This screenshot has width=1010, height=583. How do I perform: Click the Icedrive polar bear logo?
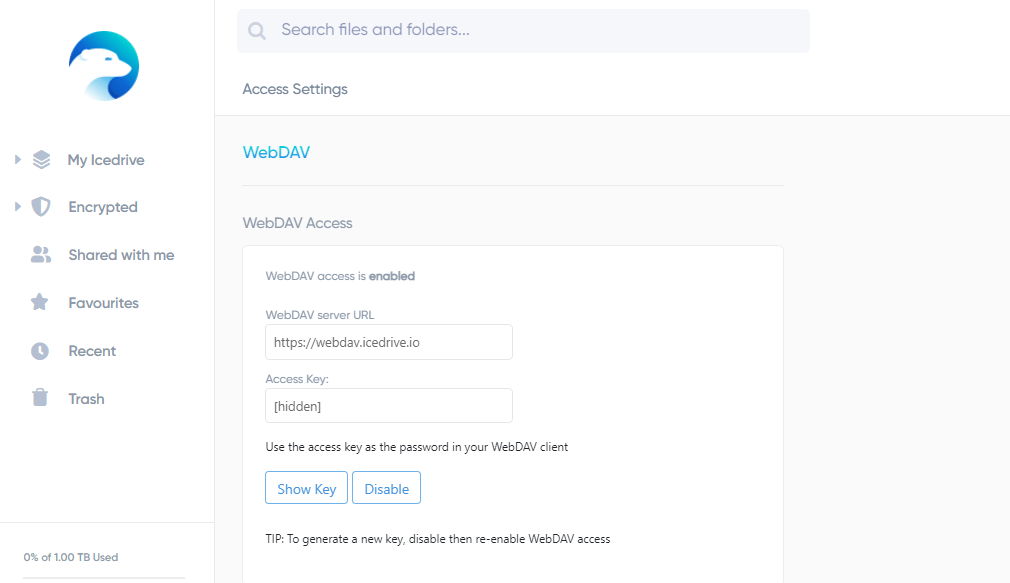[104, 66]
